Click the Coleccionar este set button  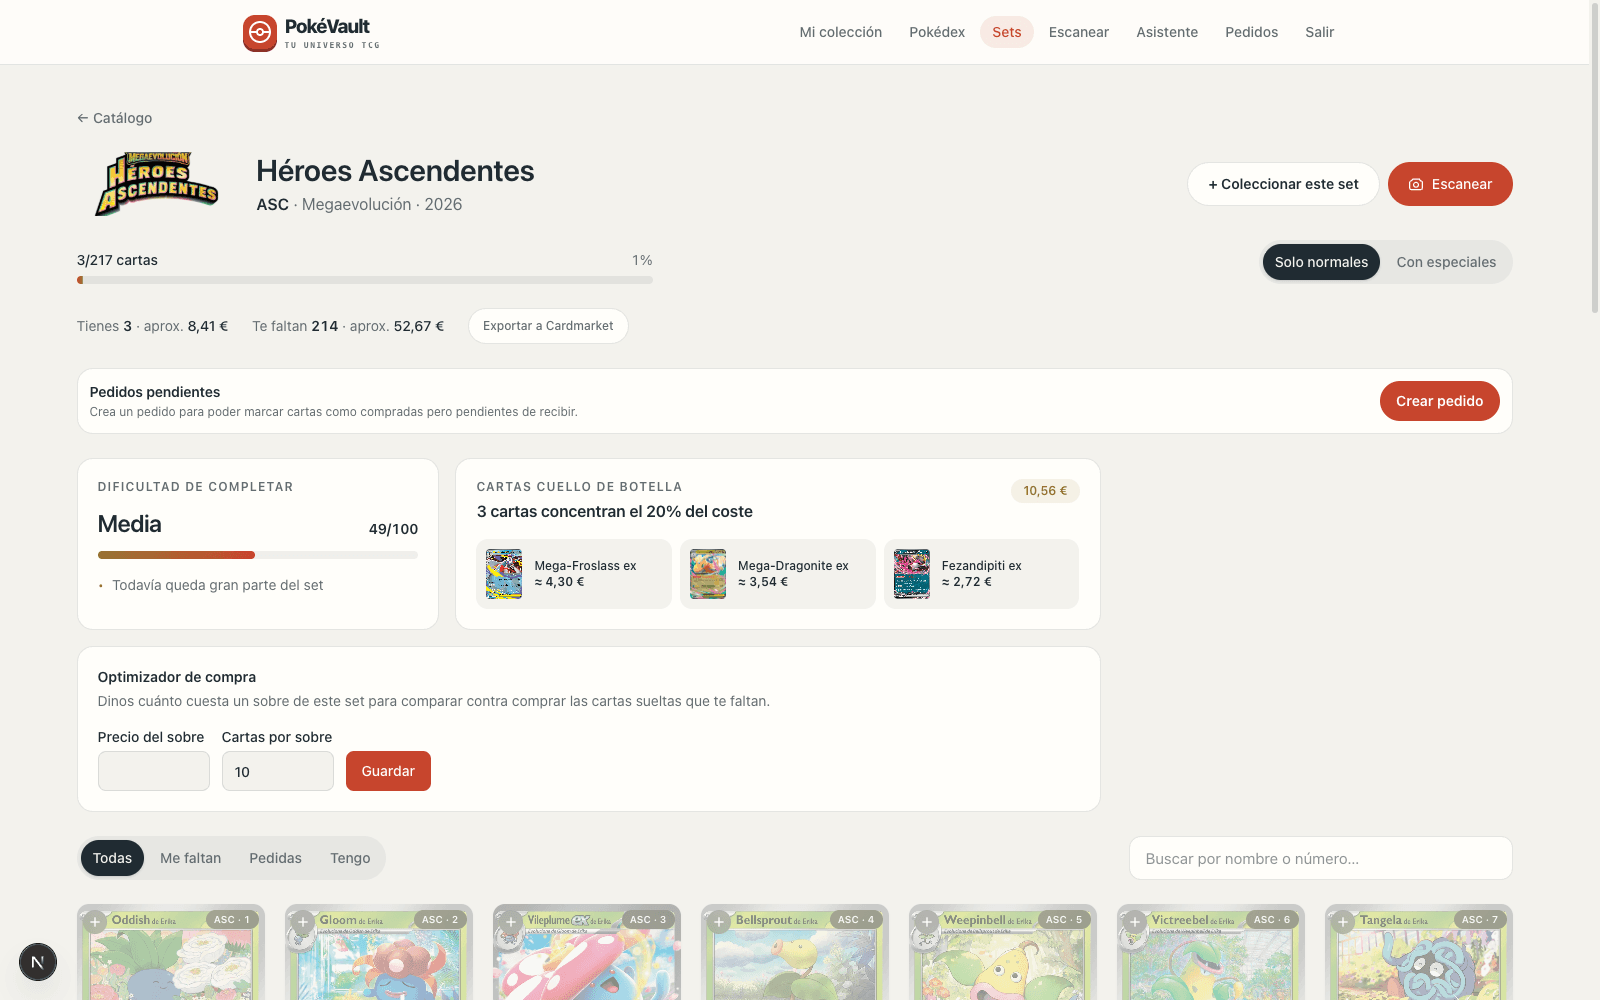[x=1283, y=184]
